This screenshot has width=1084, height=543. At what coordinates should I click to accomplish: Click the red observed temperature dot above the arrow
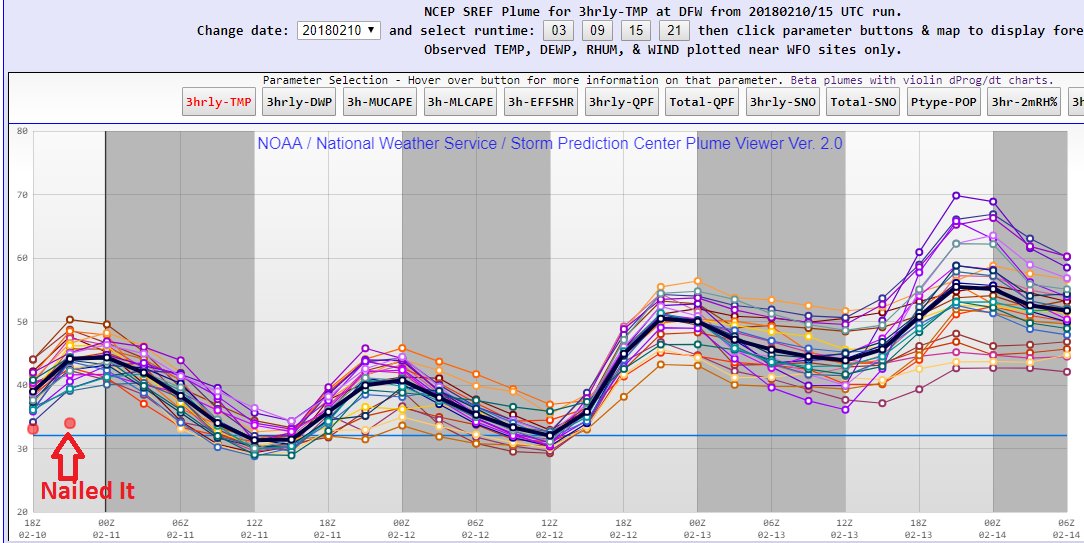(70, 423)
